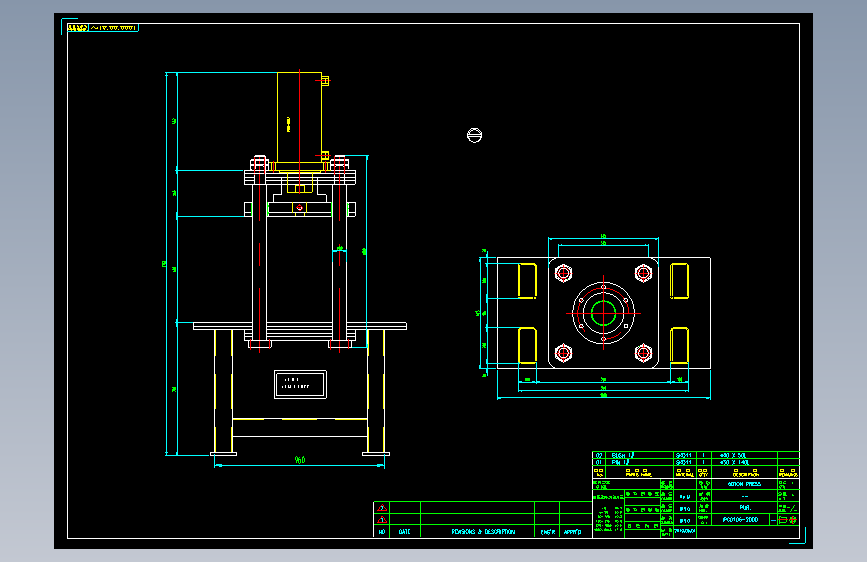Click the NO header in revision block
Screen dimensions: 867x562
pyautogui.click(x=382, y=532)
